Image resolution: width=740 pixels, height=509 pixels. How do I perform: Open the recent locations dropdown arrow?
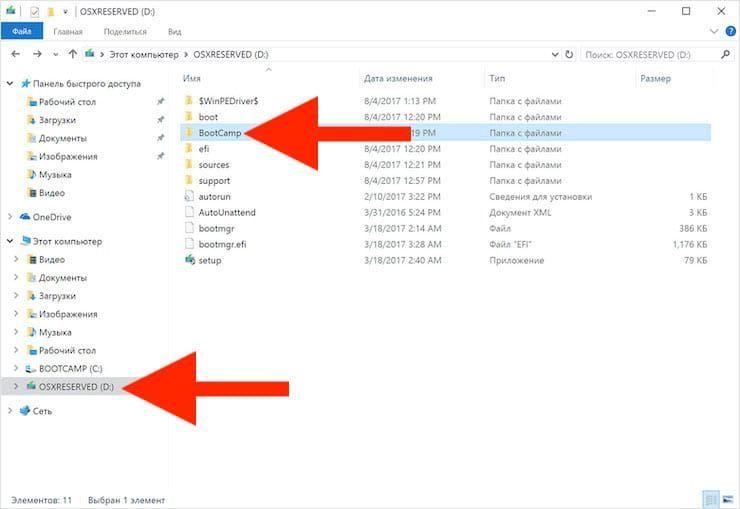coord(55,55)
